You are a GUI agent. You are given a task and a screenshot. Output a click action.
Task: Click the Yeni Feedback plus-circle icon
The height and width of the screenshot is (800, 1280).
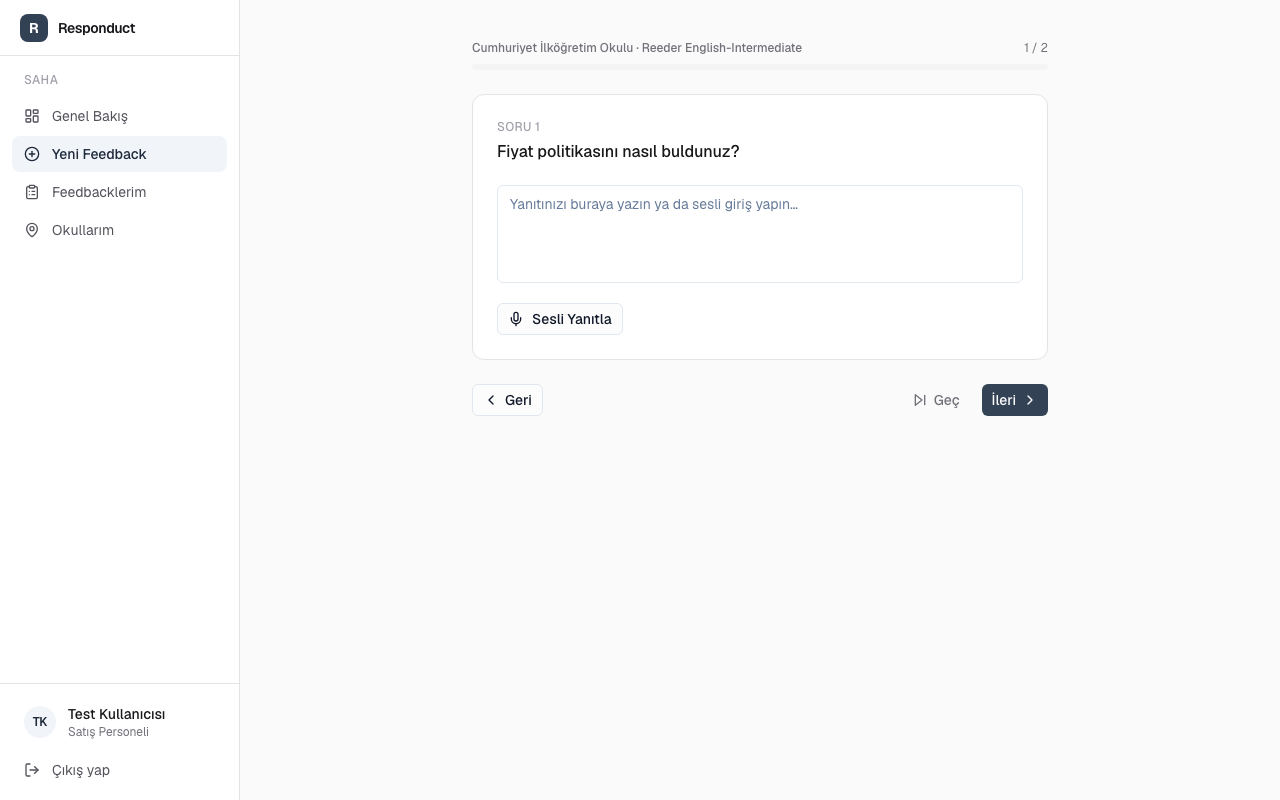32,154
